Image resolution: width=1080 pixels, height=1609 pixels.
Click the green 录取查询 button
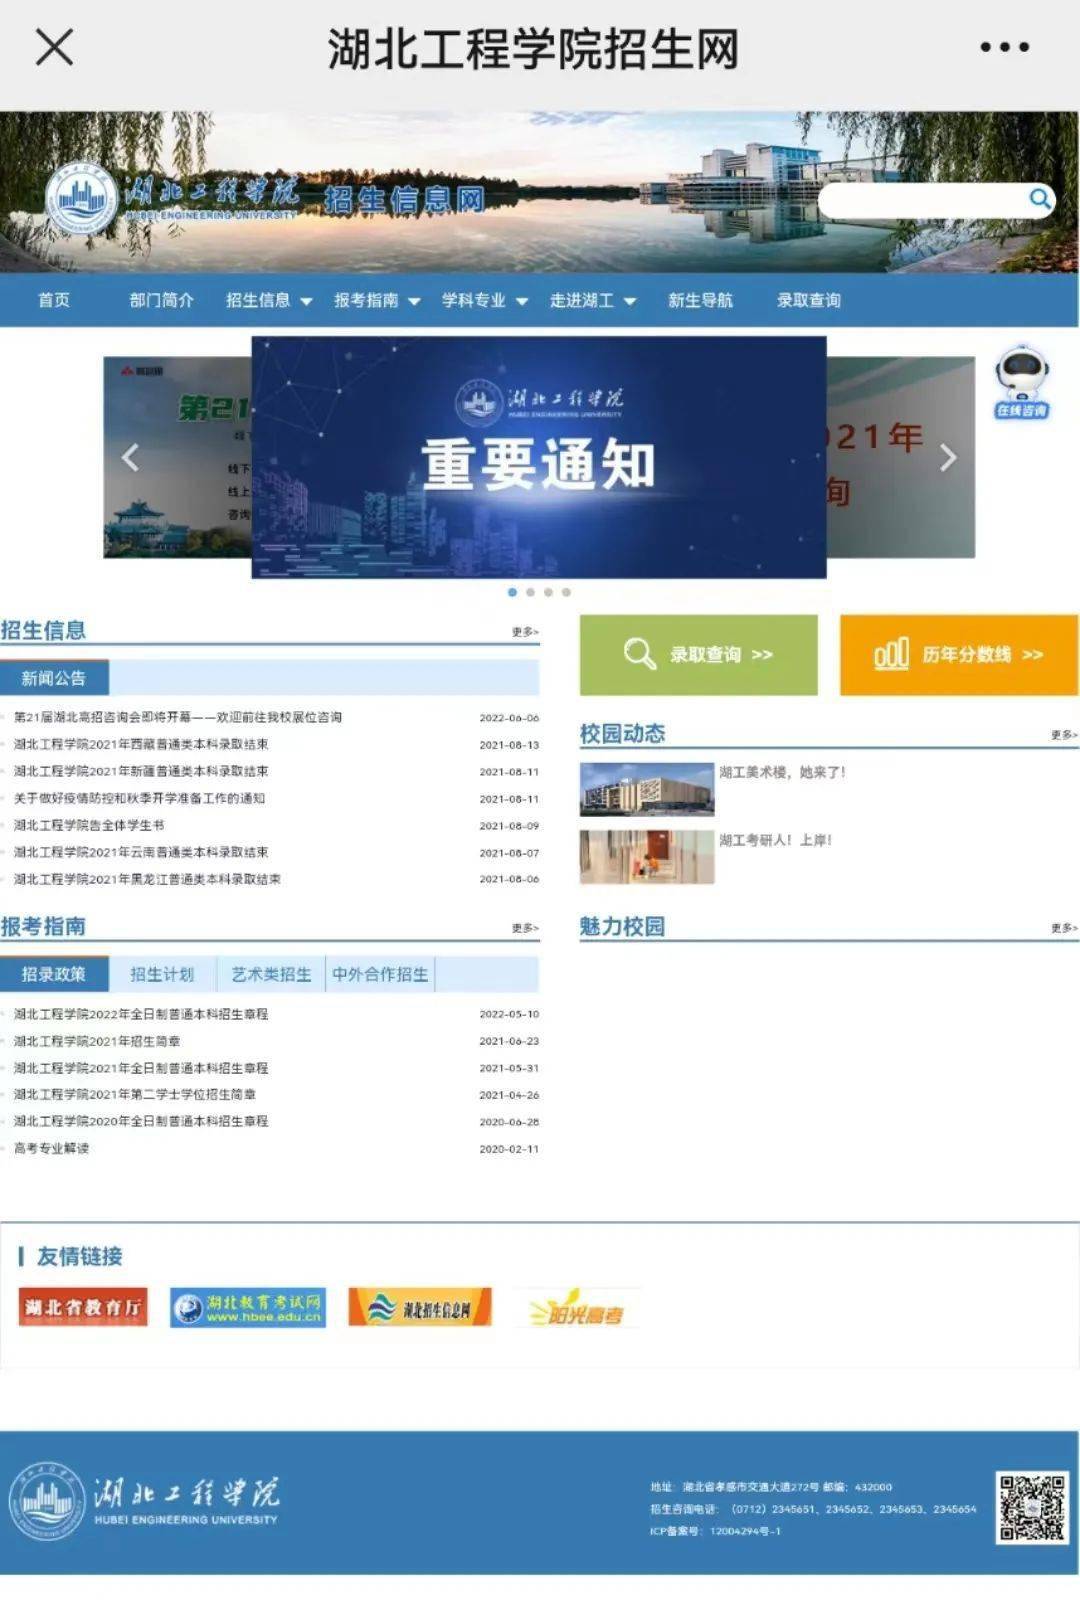click(x=698, y=655)
